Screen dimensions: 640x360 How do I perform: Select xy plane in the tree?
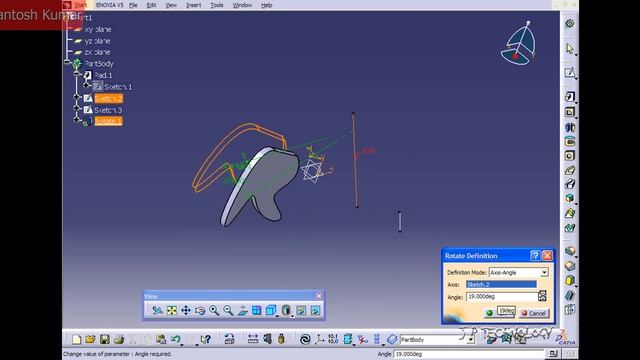pos(98,29)
